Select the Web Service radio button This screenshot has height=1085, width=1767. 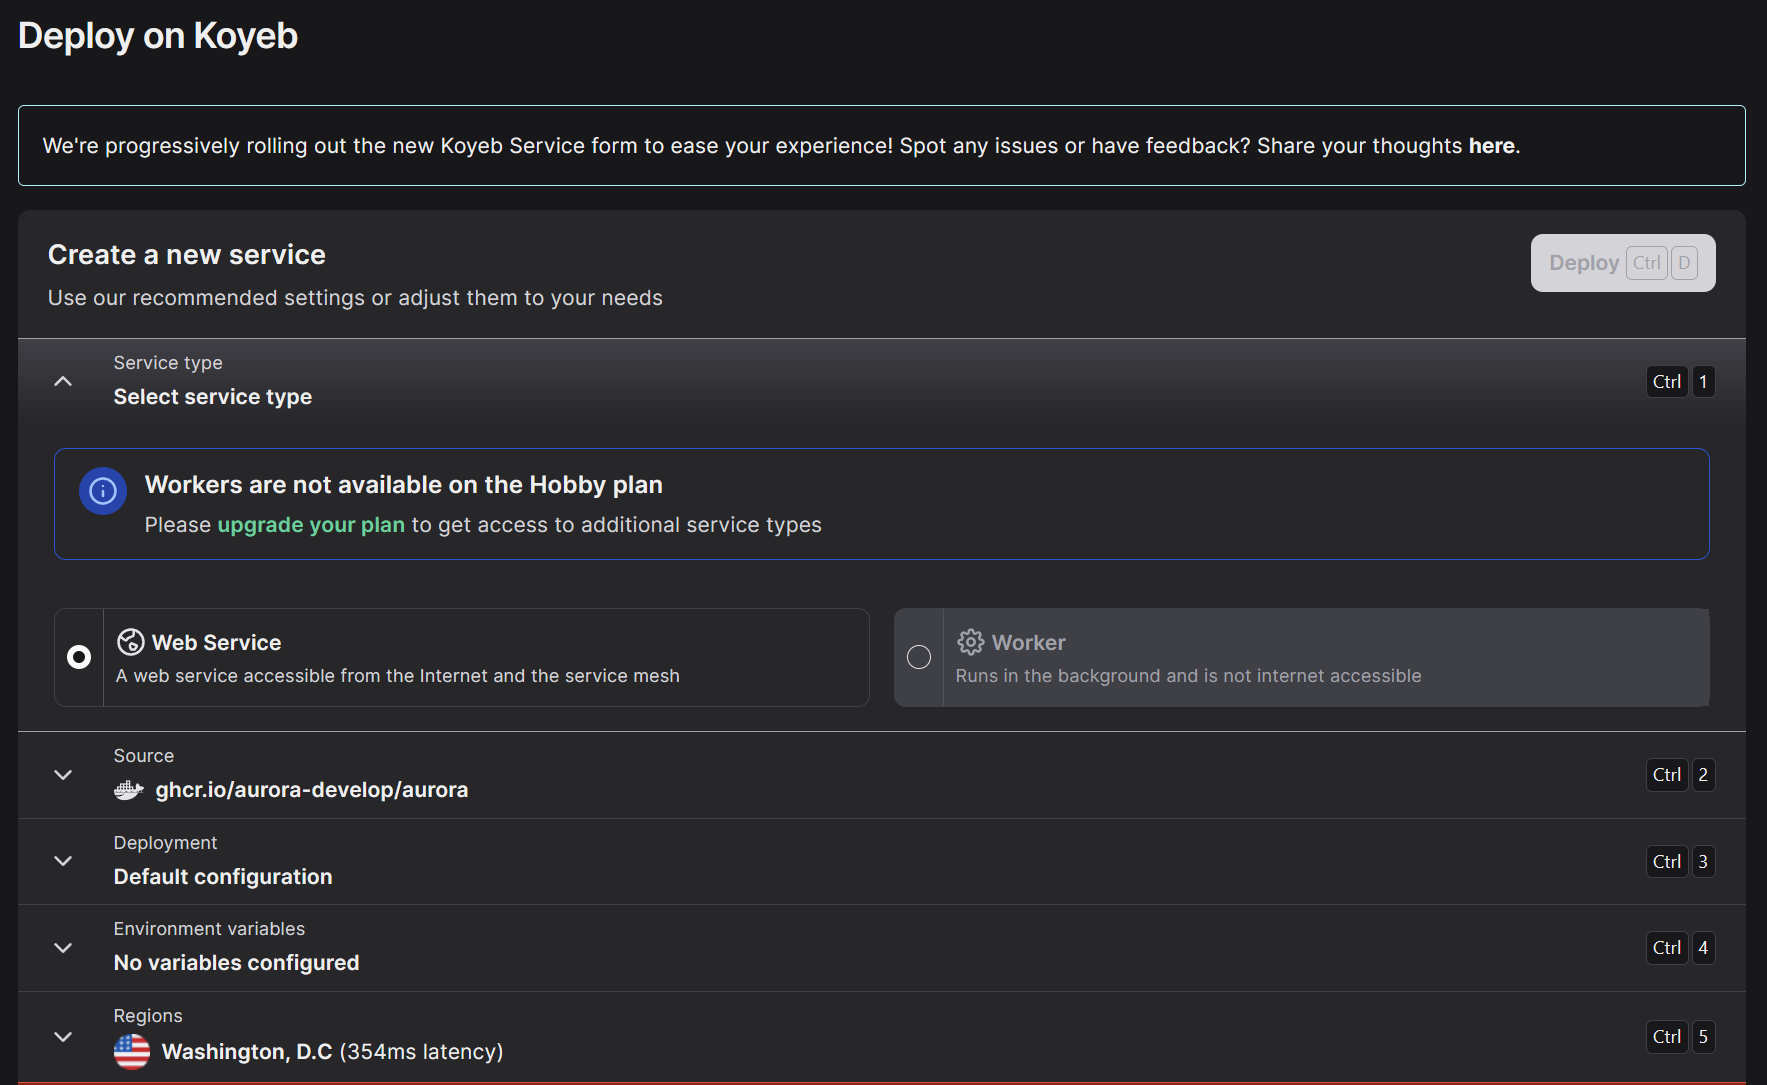pyautogui.click(x=79, y=657)
